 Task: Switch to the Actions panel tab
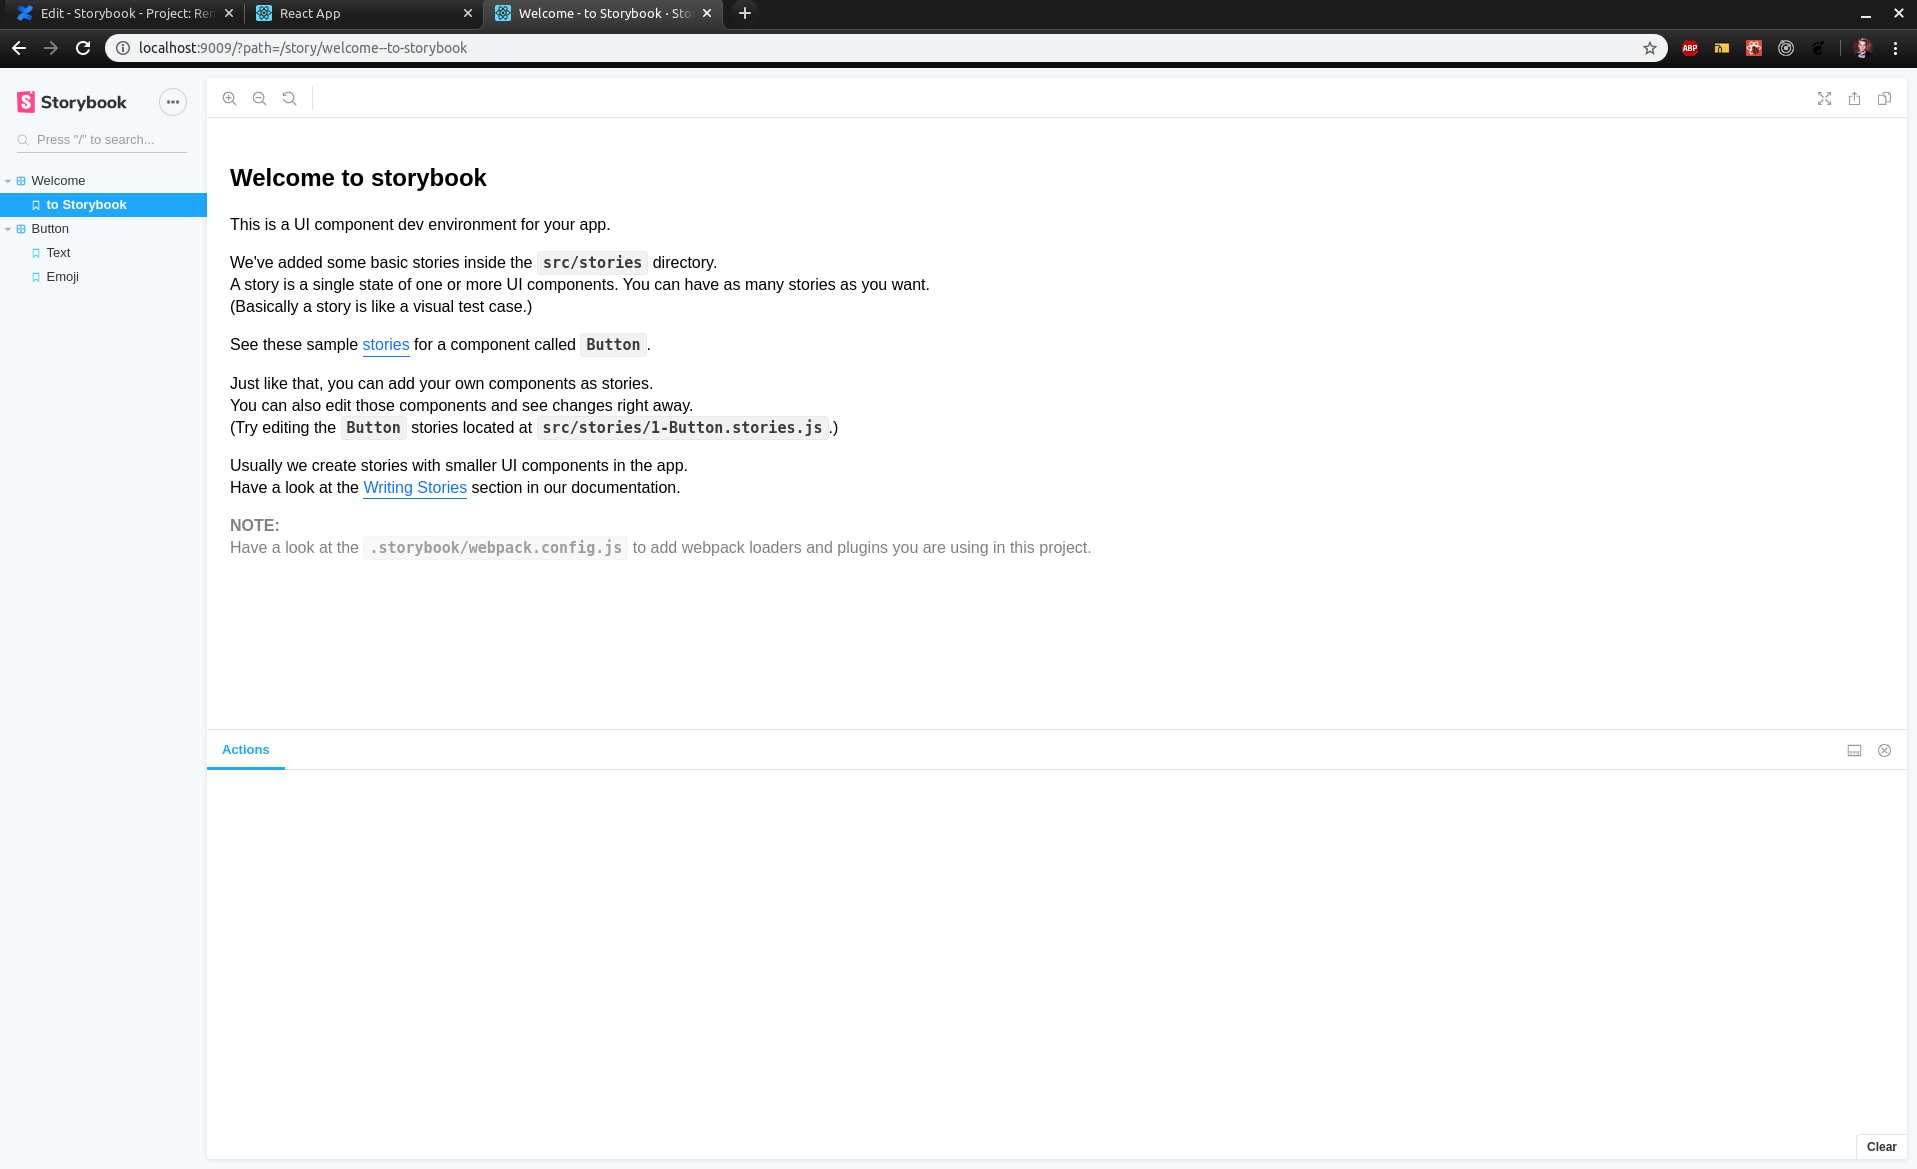pyautogui.click(x=246, y=750)
